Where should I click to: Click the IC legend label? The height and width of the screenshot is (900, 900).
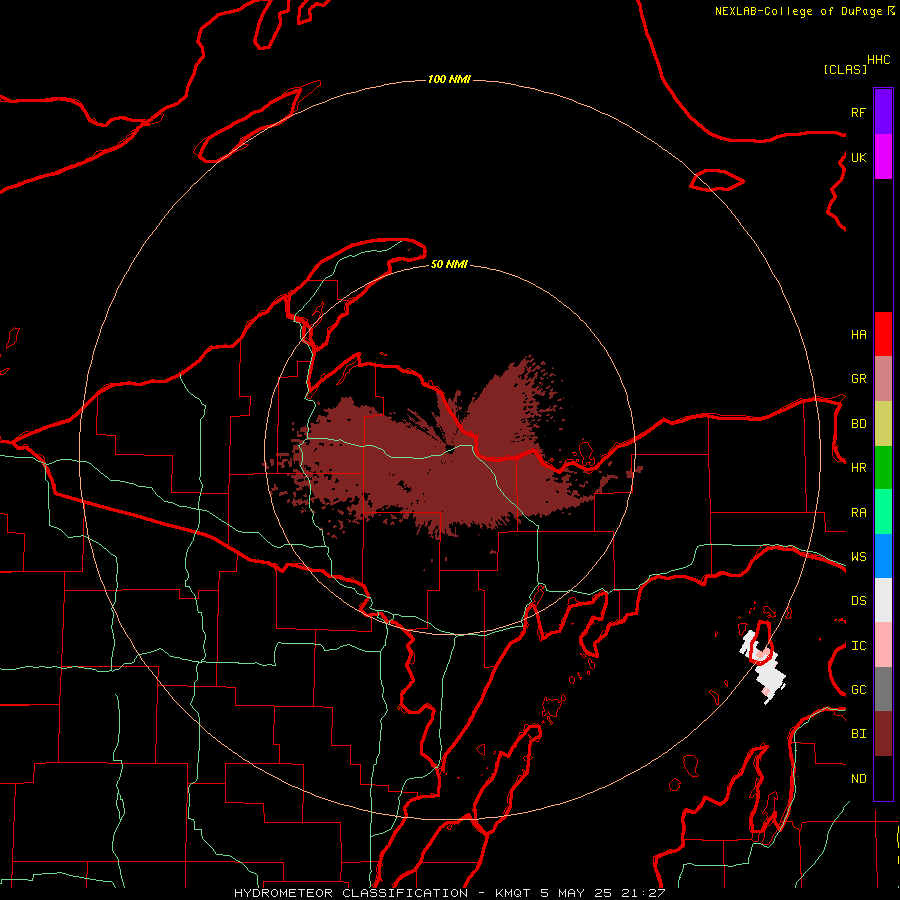858,646
